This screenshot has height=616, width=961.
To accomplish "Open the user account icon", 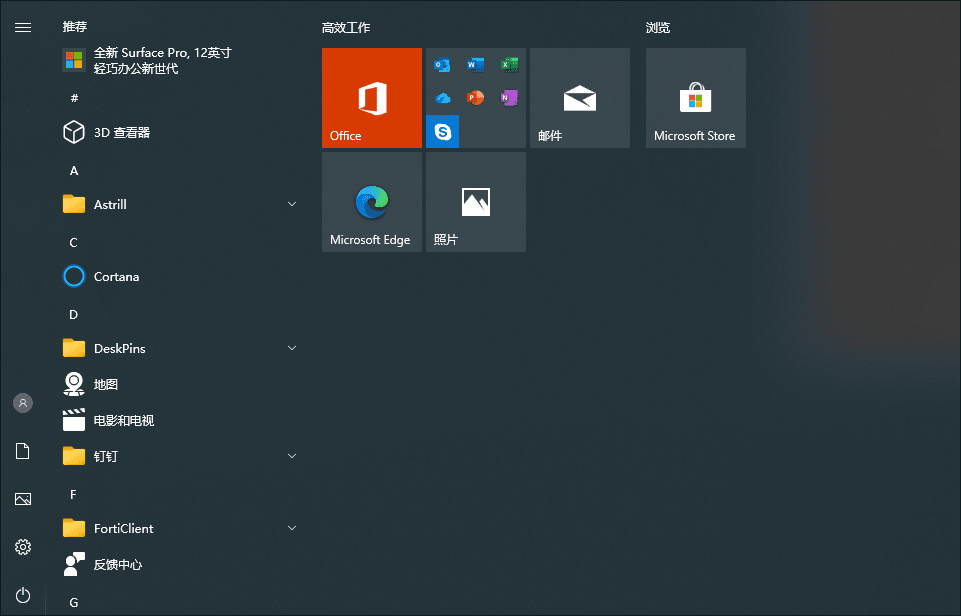I will click(22, 403).
